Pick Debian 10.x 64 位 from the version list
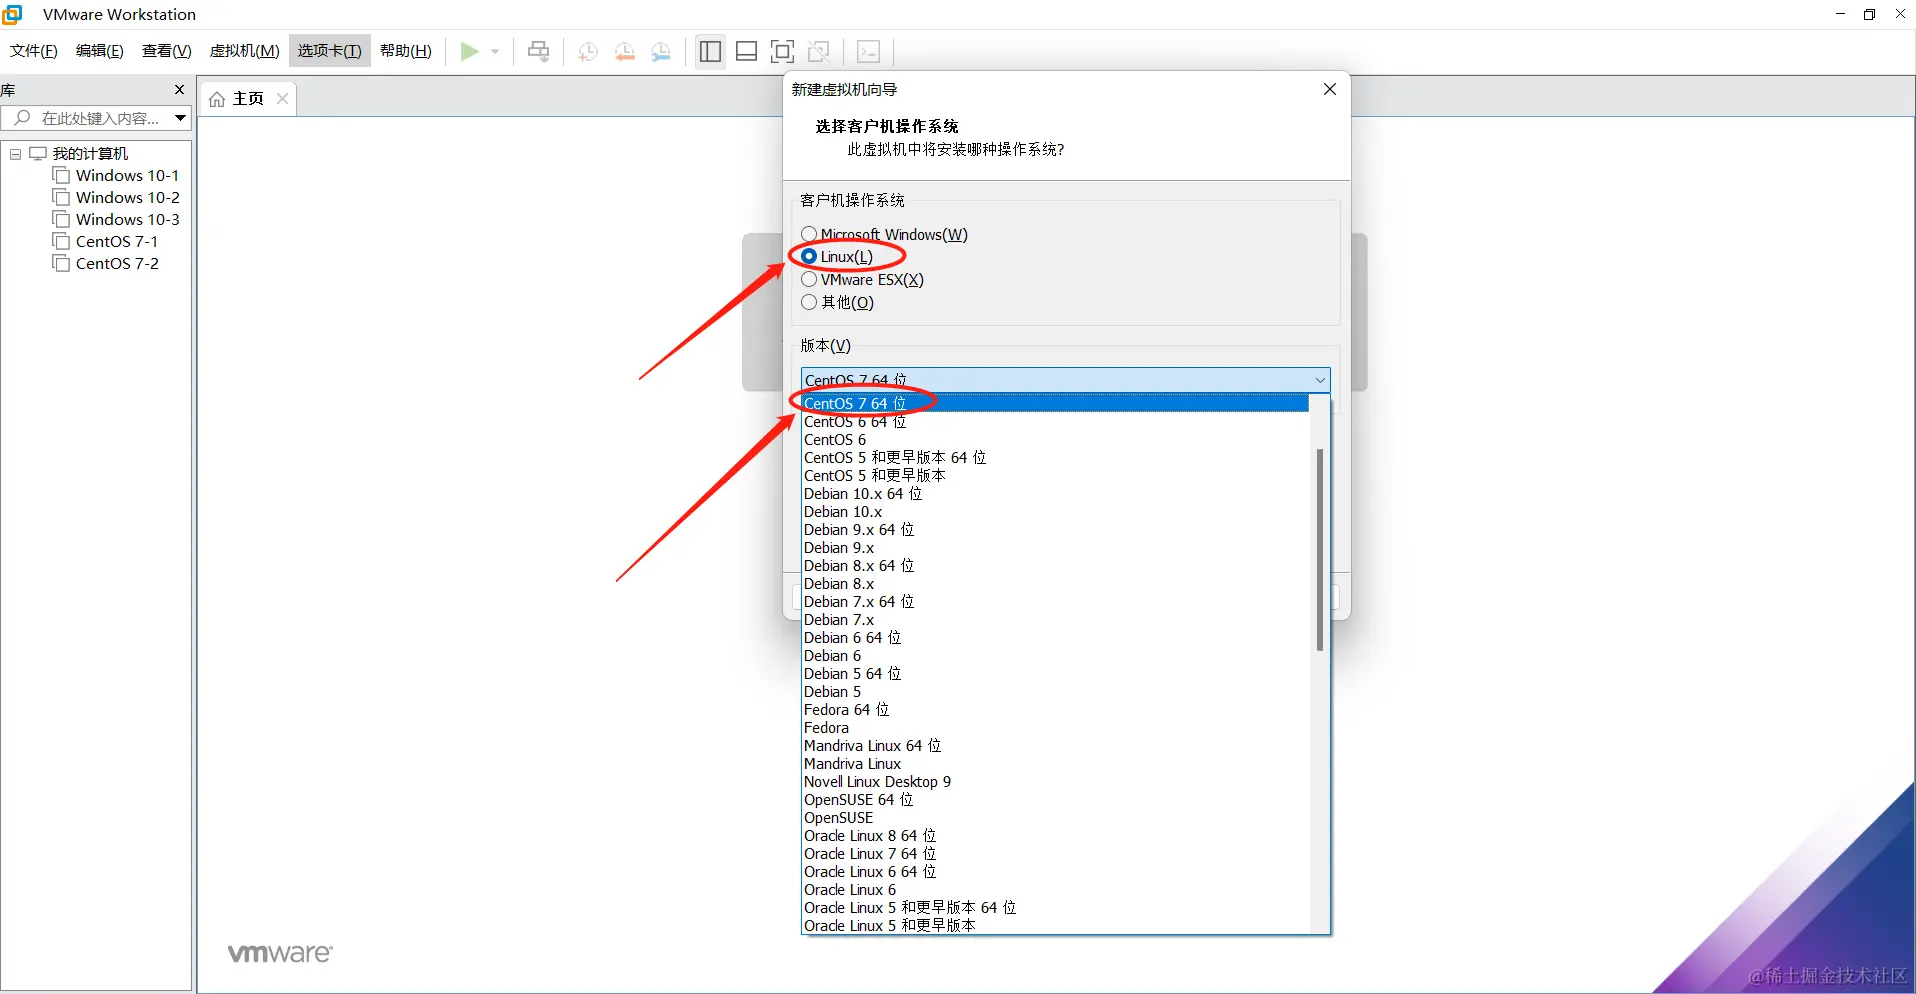The image size is (1916, 994). click(x=1055, y=494)
